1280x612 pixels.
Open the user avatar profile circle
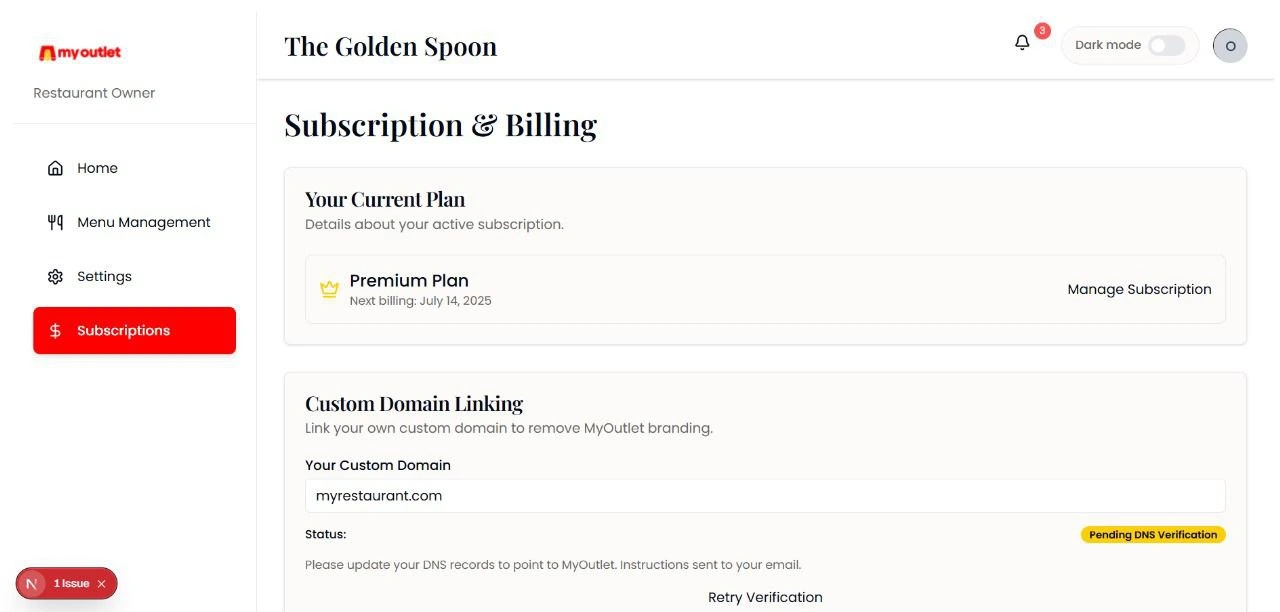click(x=1230, y=45)
